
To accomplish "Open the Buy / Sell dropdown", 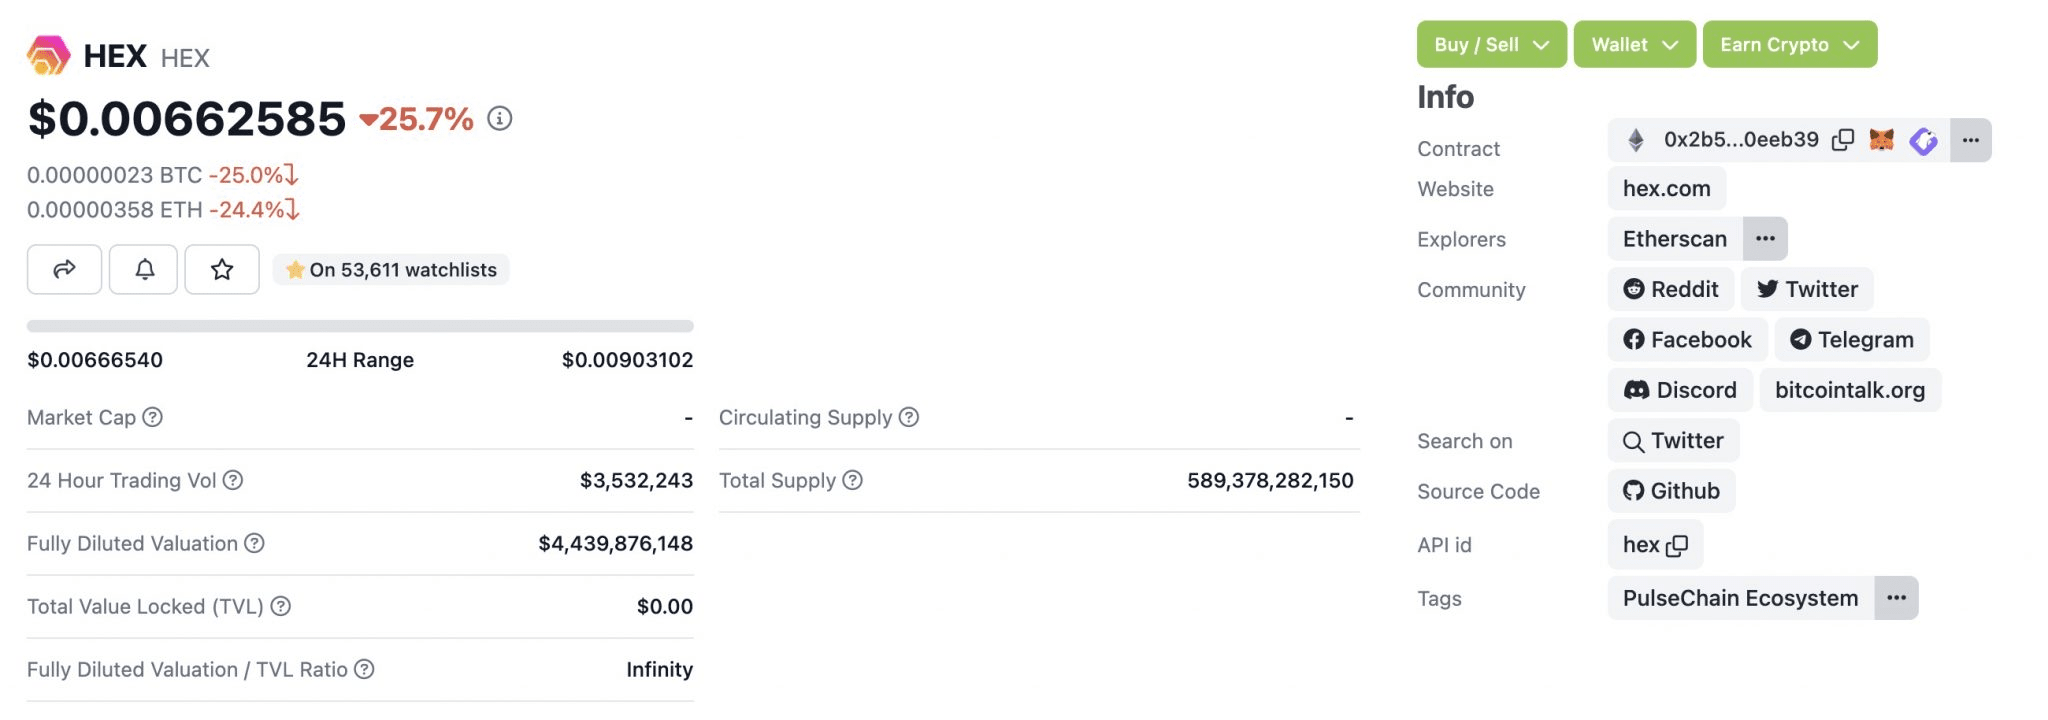I will 1491,44.
